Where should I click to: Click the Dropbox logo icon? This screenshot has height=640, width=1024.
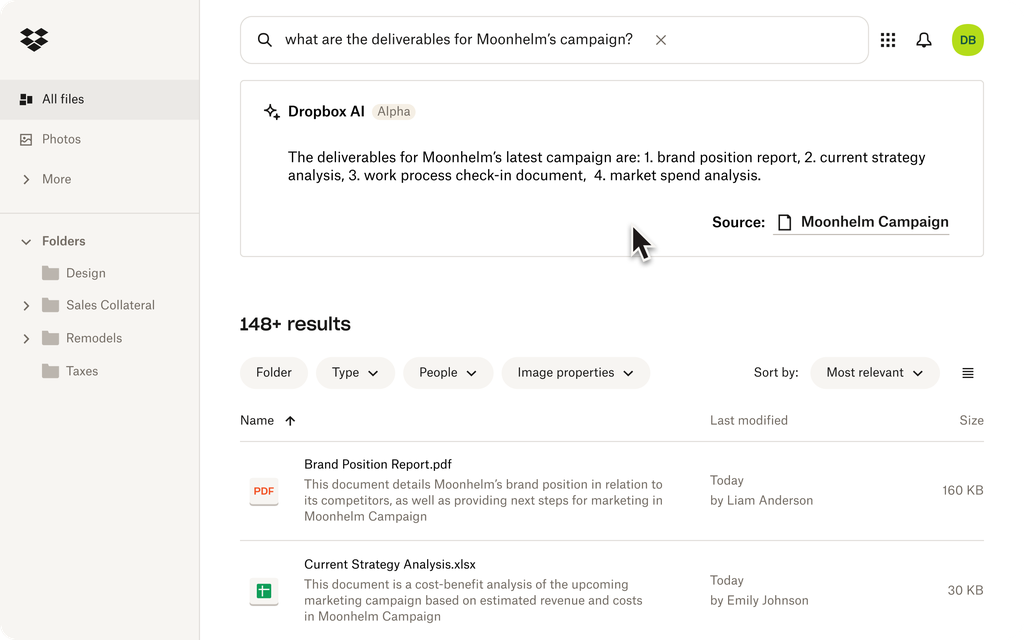click(33, 40)
